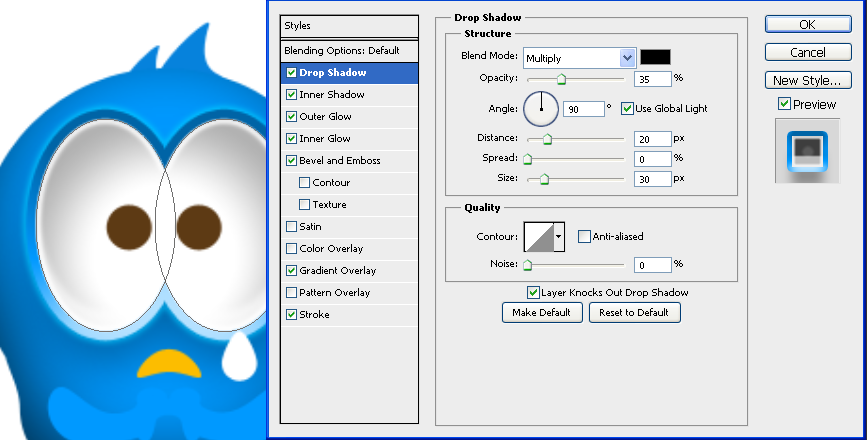
Task: Toggle Use Global Light checkbox
Action: coord(627,108)
